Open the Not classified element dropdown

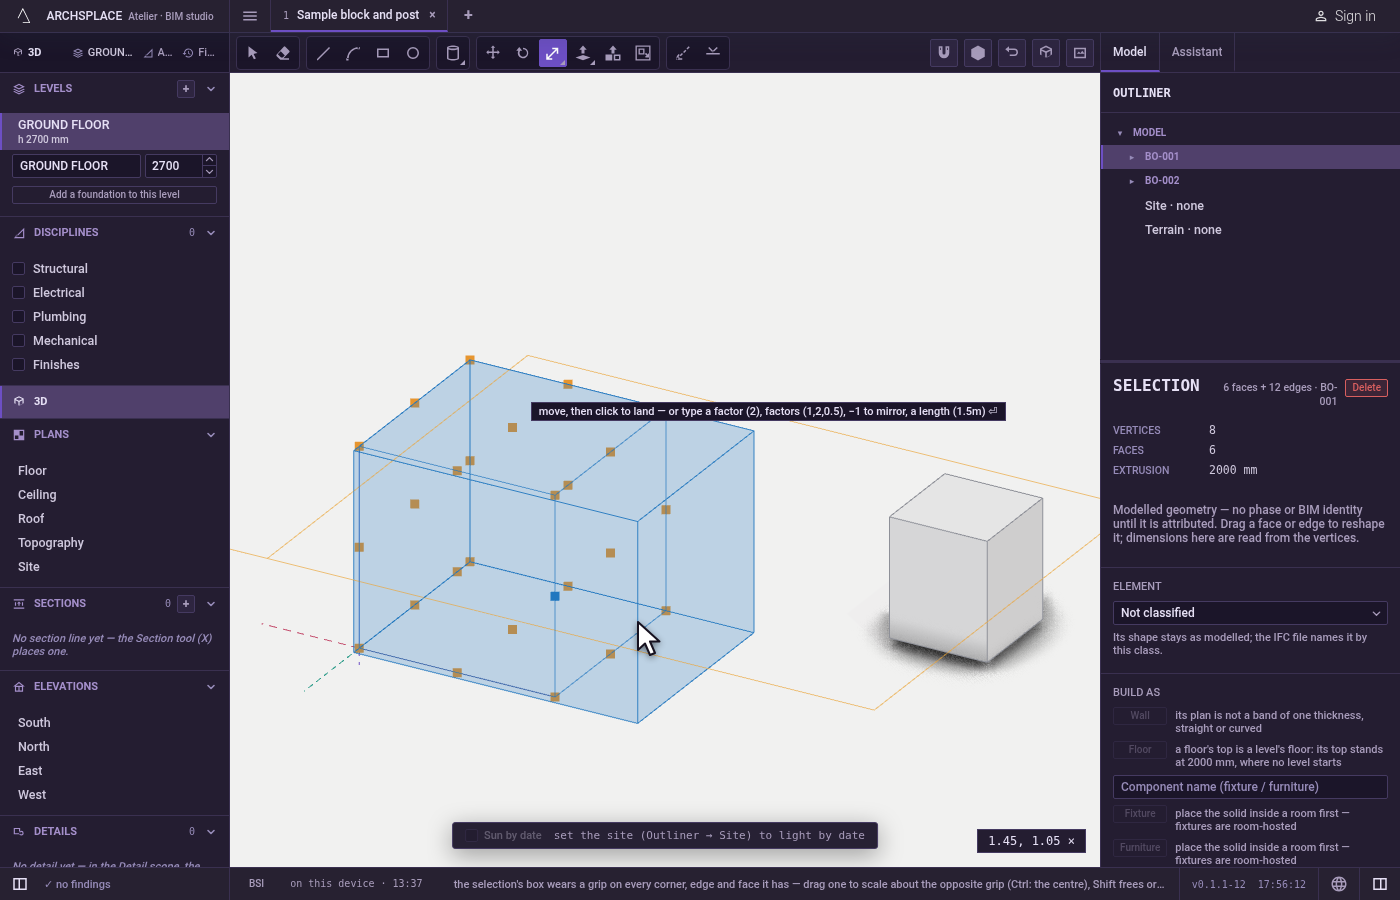pyautogui.click(x=1250, y=613)
